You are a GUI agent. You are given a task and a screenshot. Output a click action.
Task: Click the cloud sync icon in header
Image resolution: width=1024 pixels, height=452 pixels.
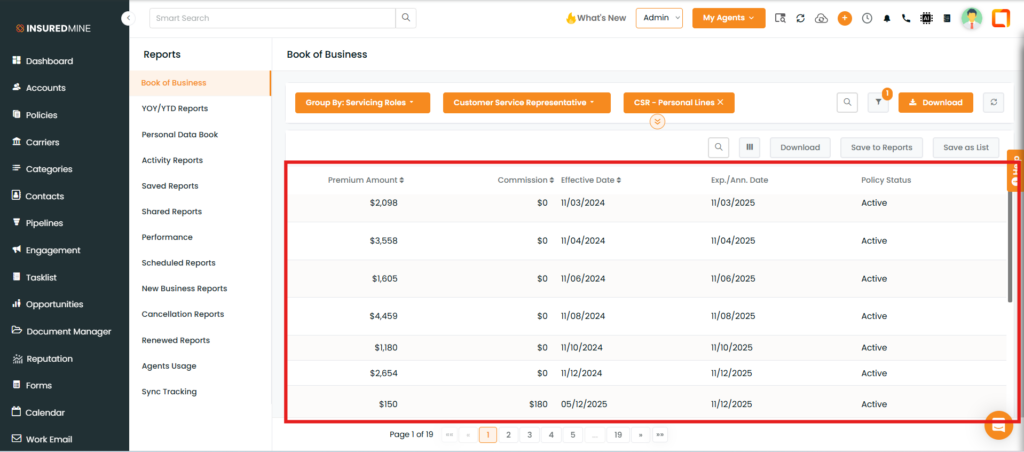tap(822, 18)
